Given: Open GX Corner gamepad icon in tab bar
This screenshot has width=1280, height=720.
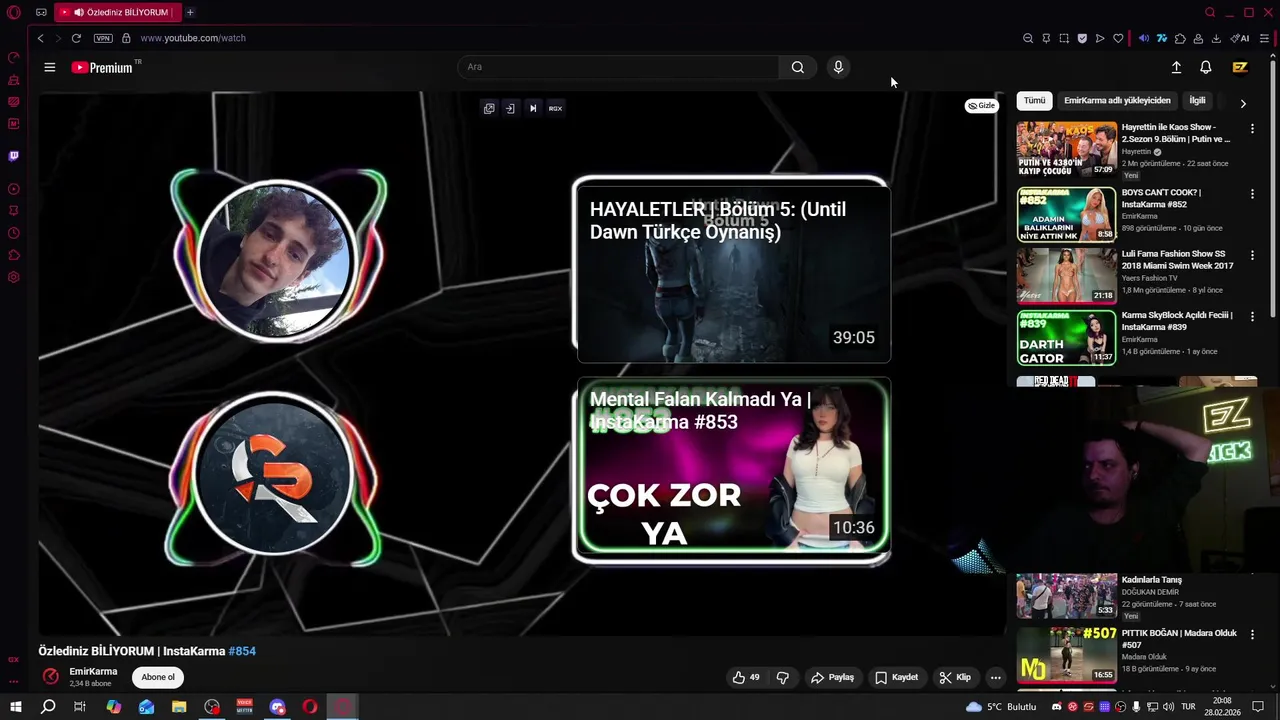Looking at the screenshot, I should coord(41,12).
